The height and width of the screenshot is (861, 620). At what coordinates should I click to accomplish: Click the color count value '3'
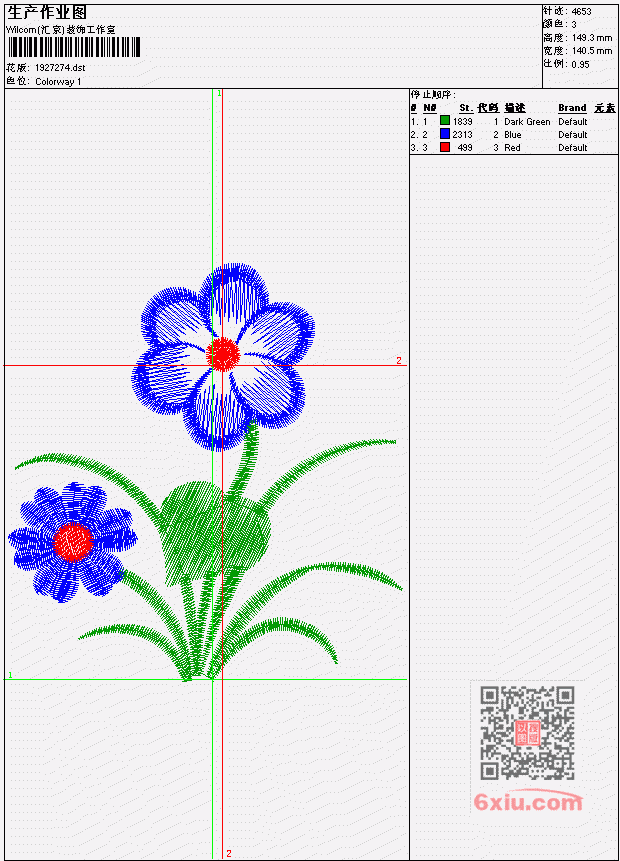pos(574,25)
